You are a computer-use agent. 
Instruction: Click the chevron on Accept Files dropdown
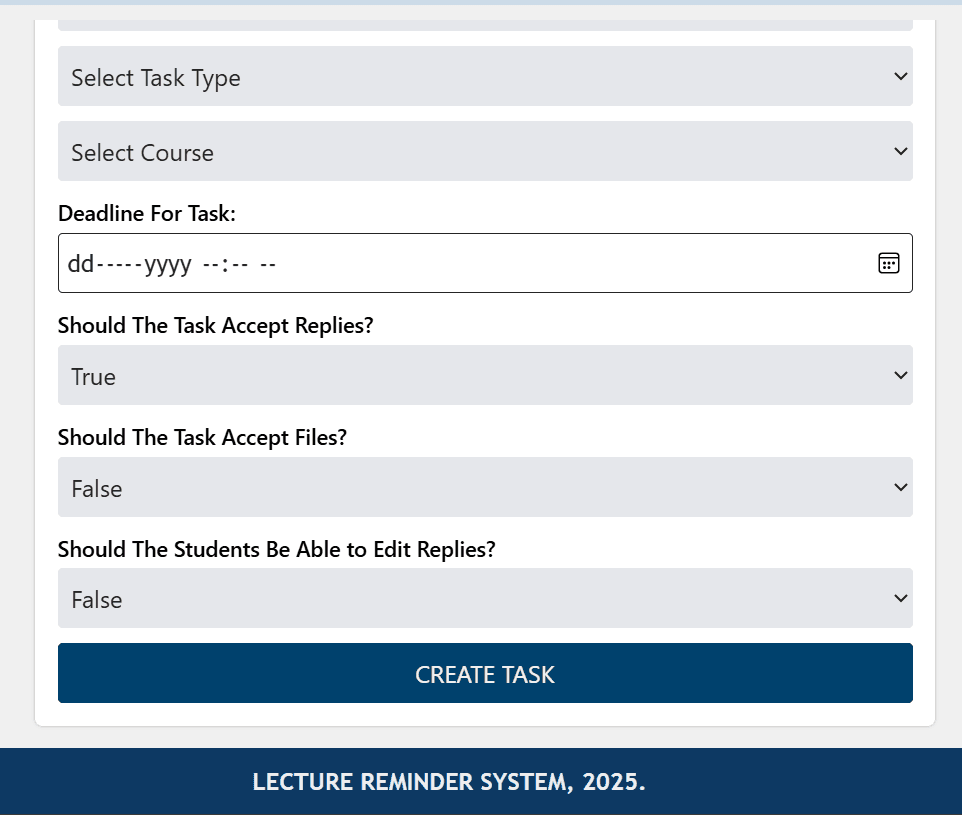pos(900,487)
